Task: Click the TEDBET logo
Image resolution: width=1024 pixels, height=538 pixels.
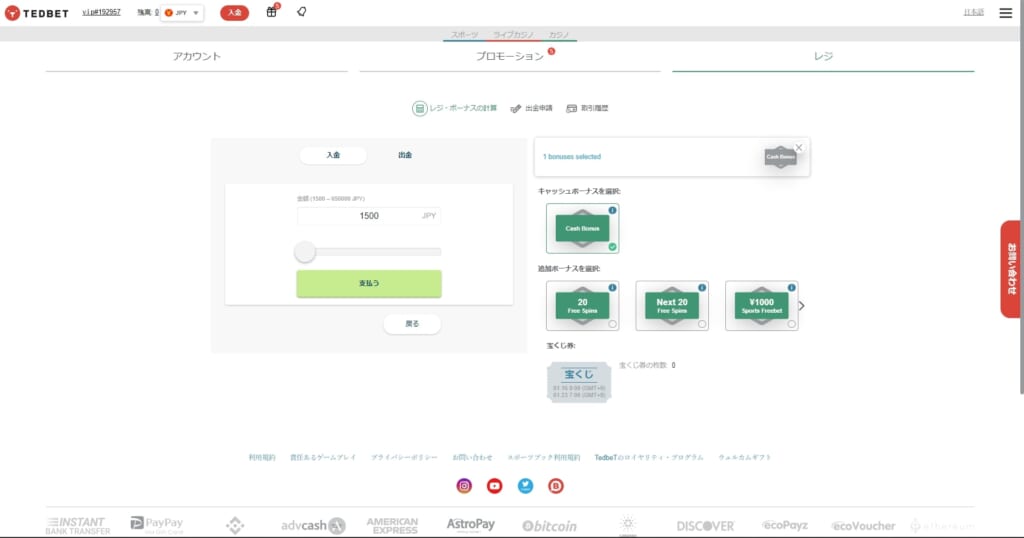Action: pos(37,13)
